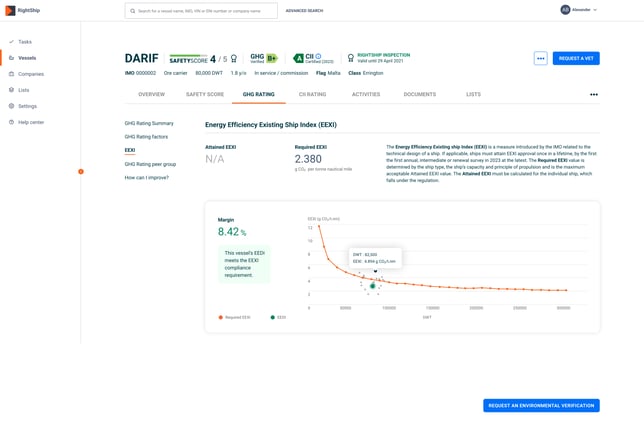
Task: Expand the Alexander account dropdown chevron
Action: (595, 10)
